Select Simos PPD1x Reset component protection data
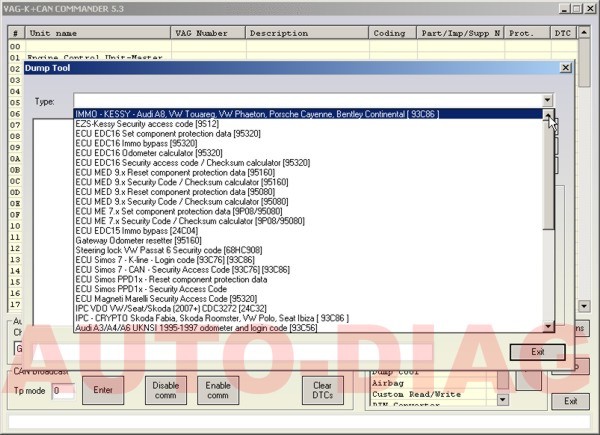The image size is (600, 435). click(x=308, y=280)
